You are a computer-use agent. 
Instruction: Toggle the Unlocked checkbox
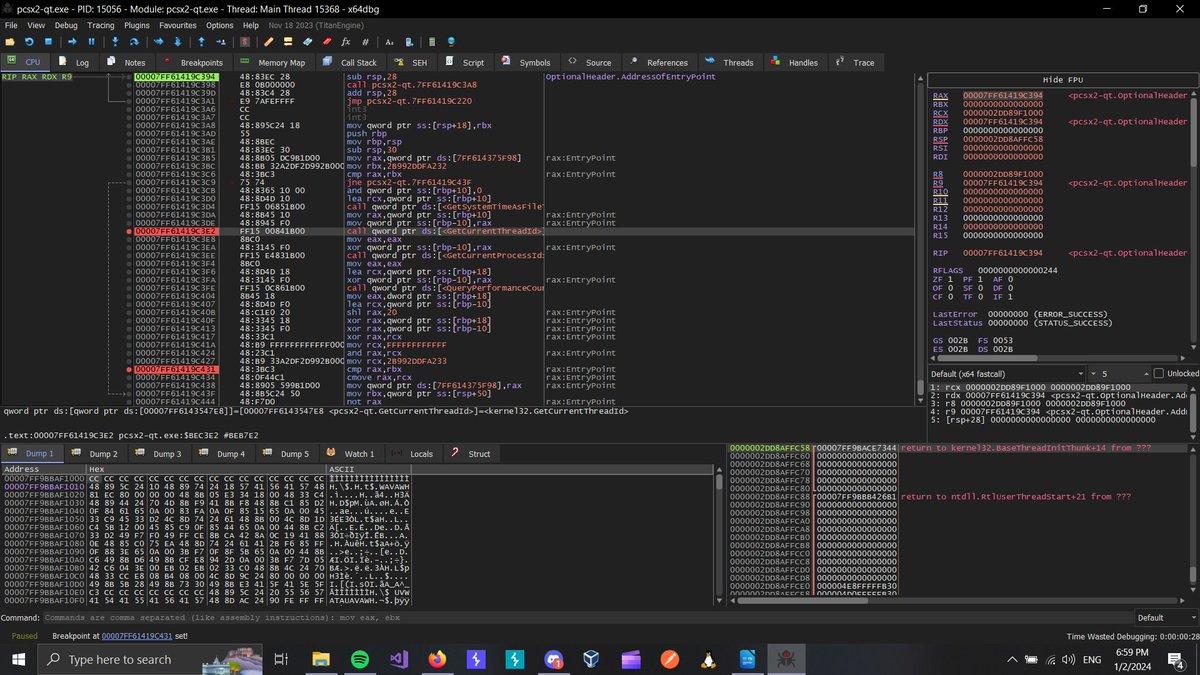click(1158, 373)
